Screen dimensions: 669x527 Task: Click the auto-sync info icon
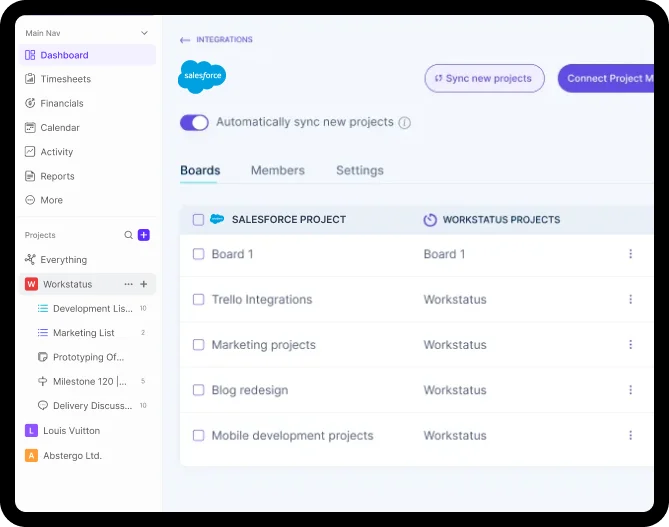pos(404,123)
